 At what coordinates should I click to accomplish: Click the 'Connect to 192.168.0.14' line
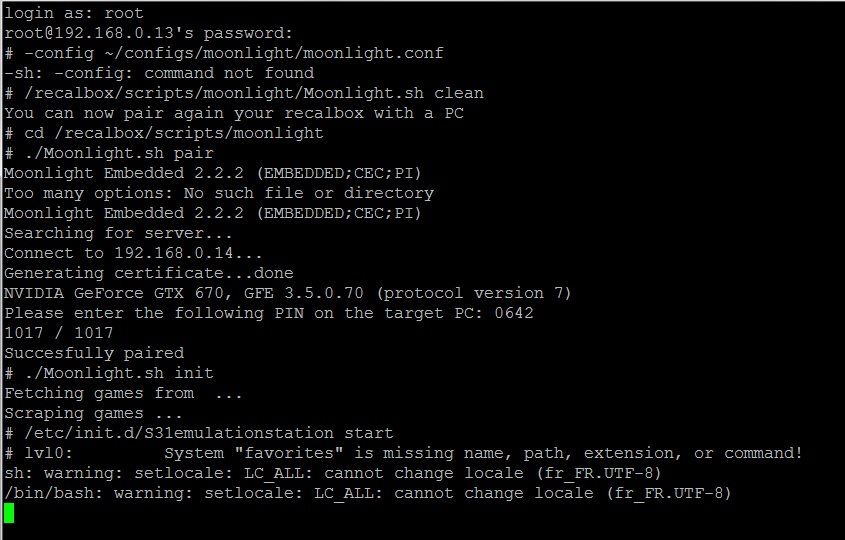tap(133, 253)
